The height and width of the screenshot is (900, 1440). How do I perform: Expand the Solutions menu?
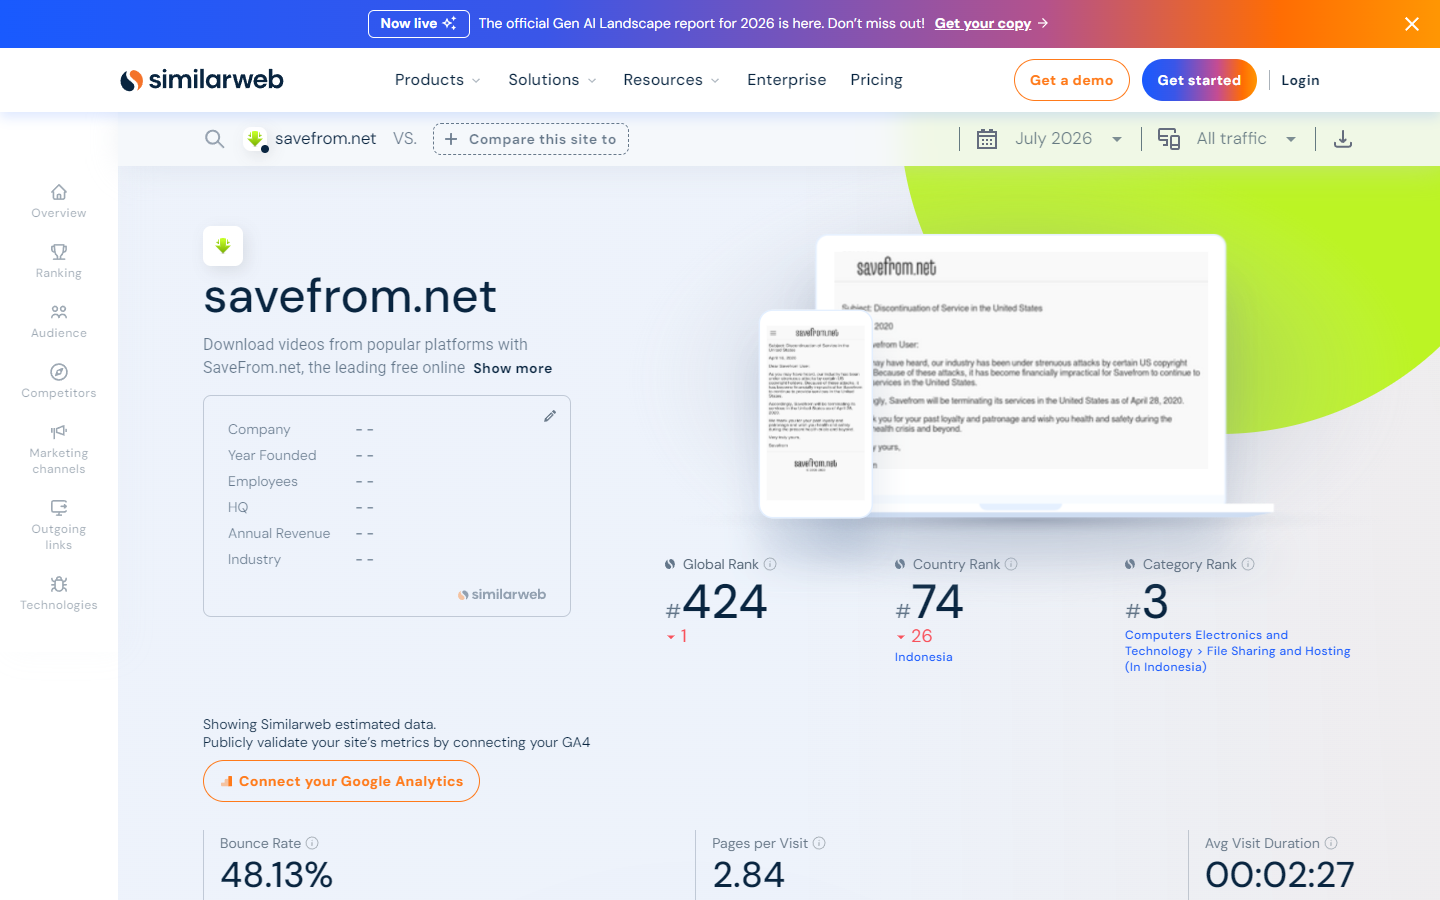coord(552,80)
